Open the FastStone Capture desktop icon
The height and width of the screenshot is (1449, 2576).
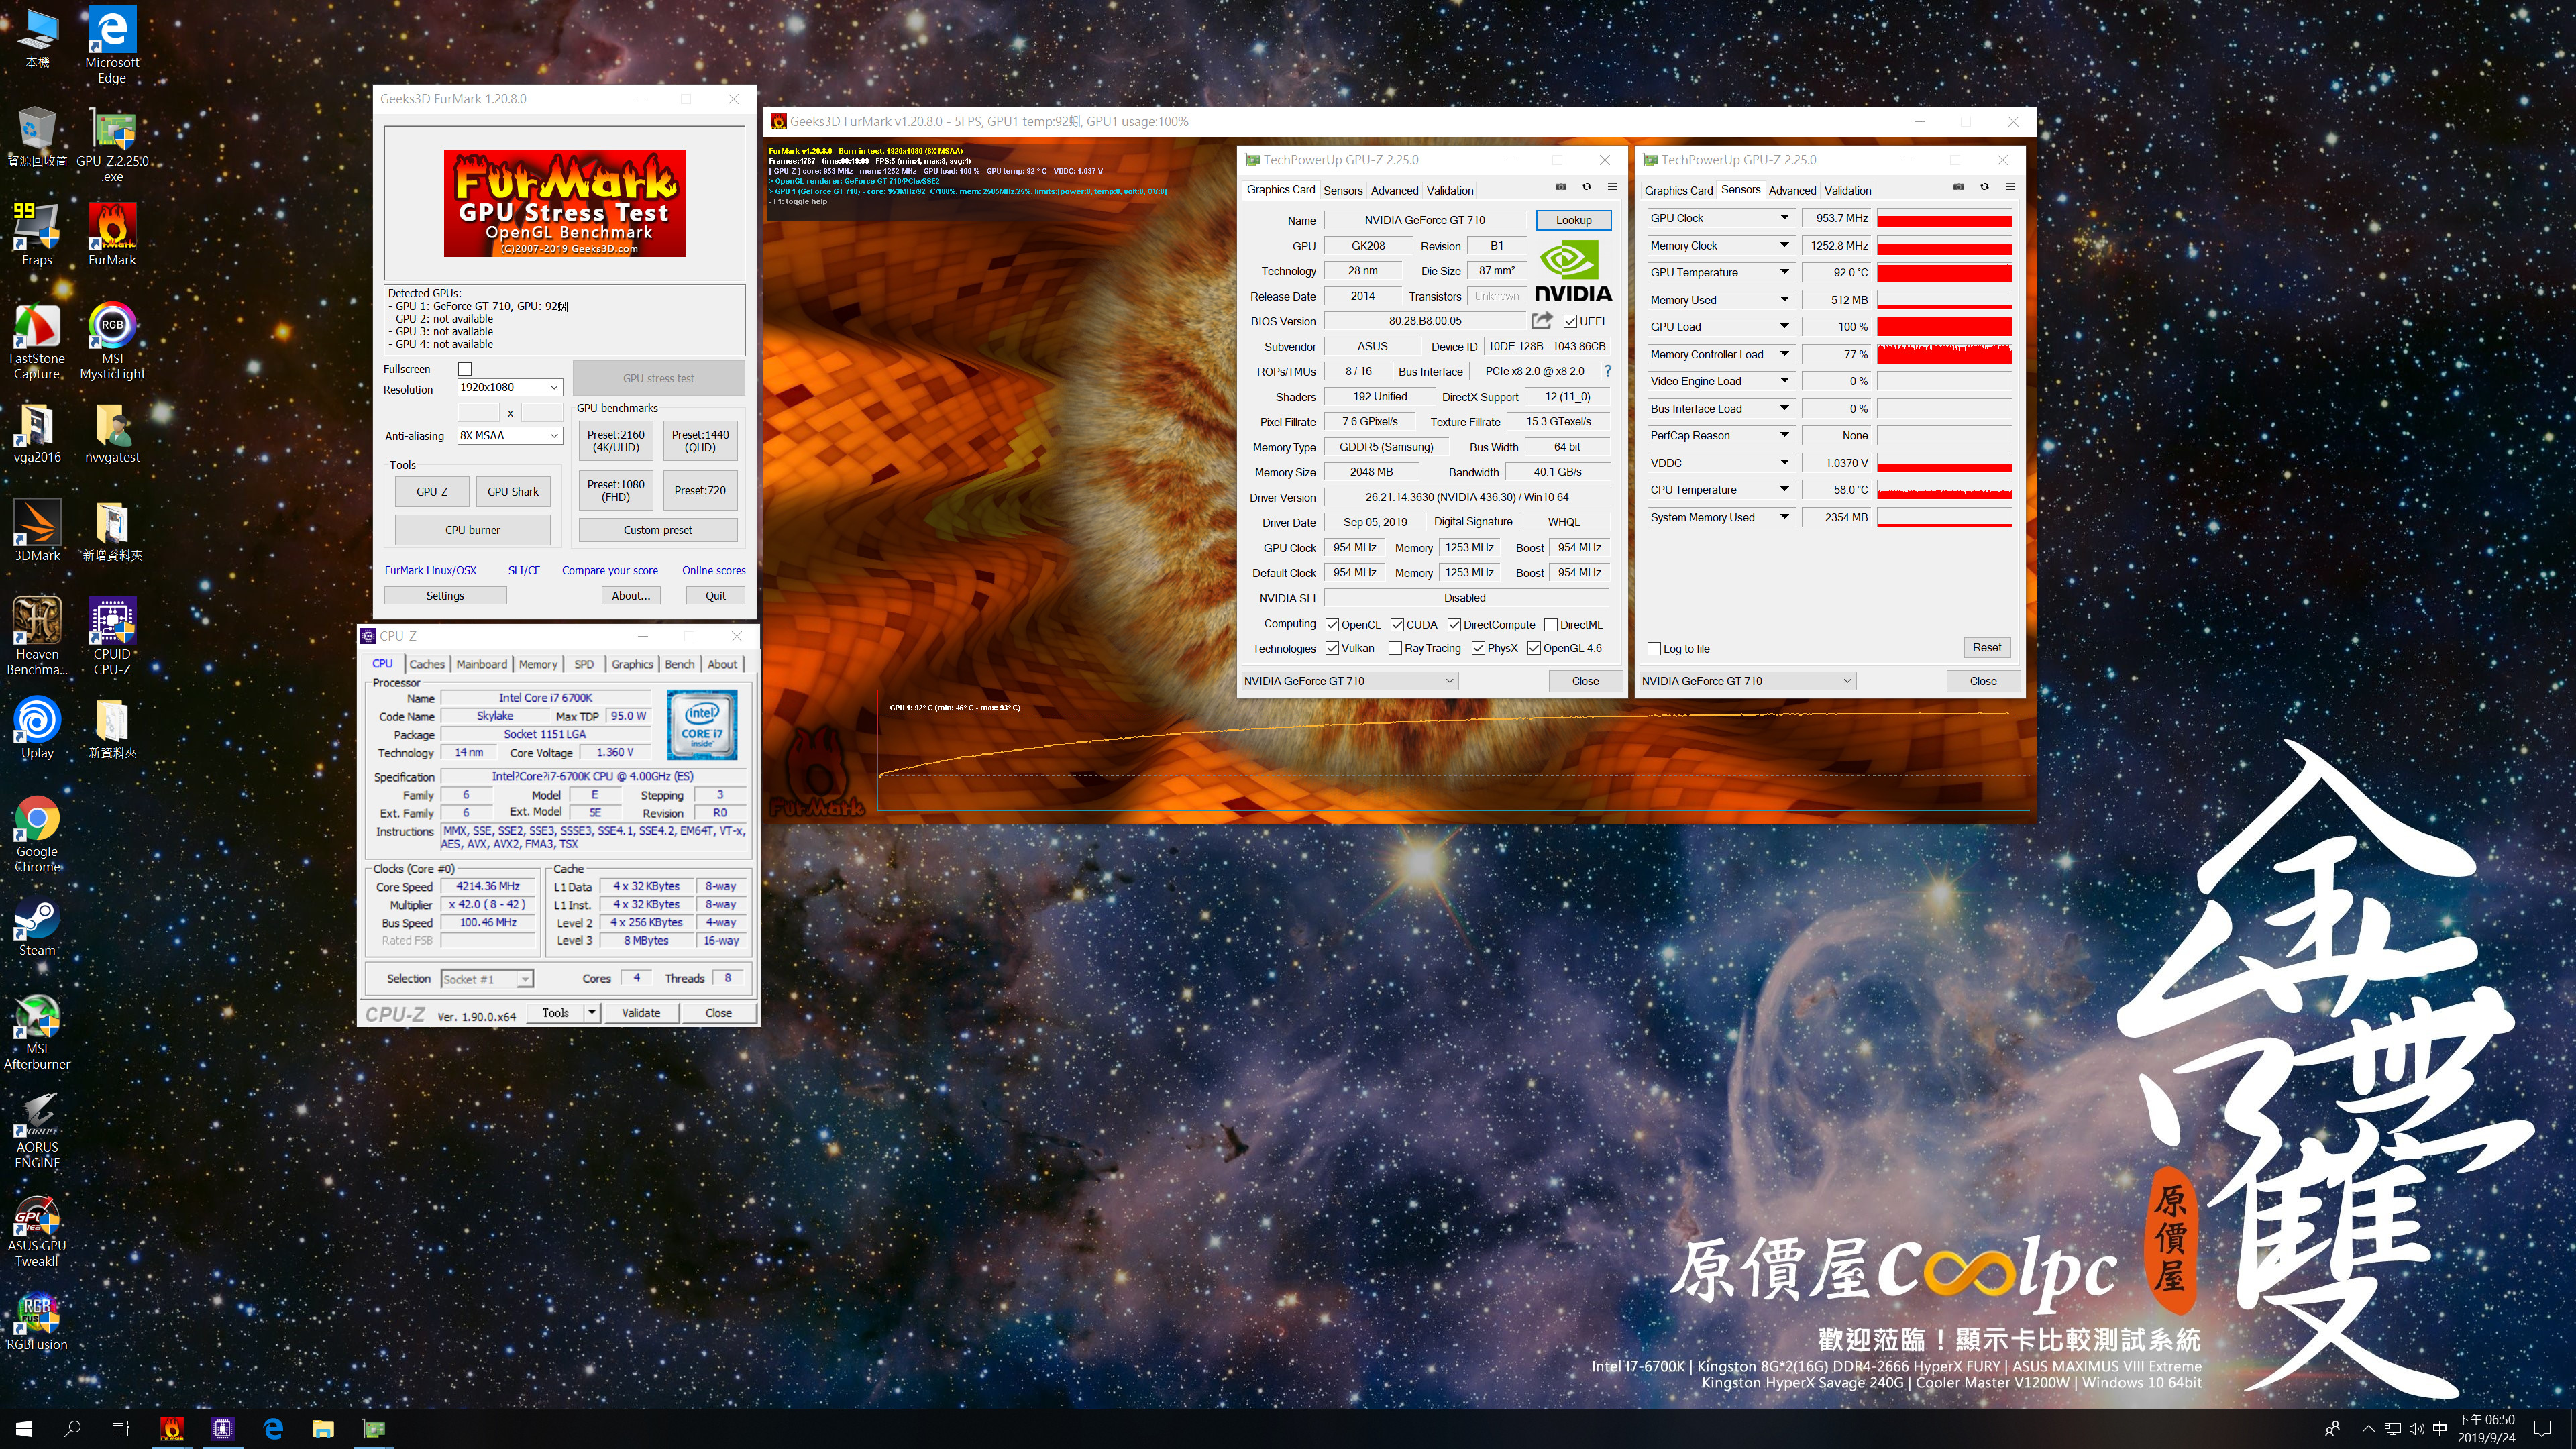click(37, 341)
